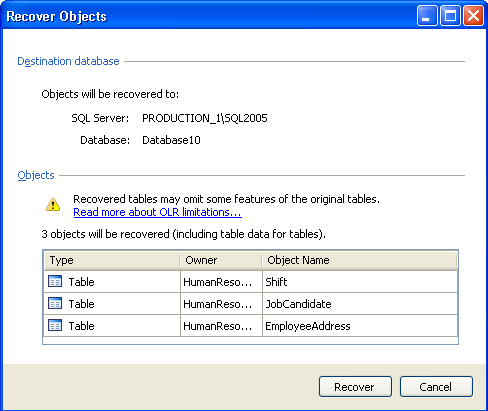The image size is (488, 411).
Task: Click the Table type text in EmployeeAddress row
Action: (81, 326)
